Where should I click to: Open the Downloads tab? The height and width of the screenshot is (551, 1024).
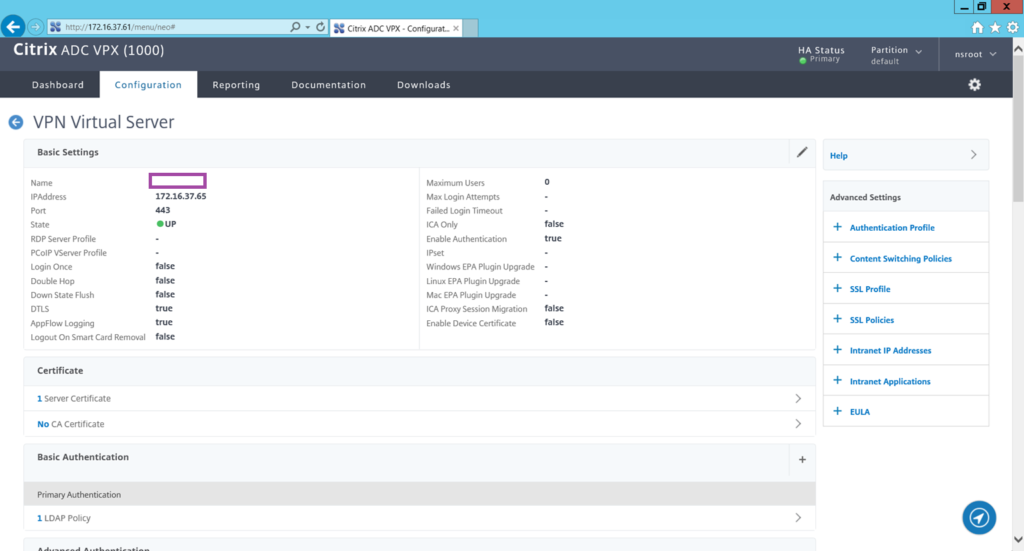424,85
